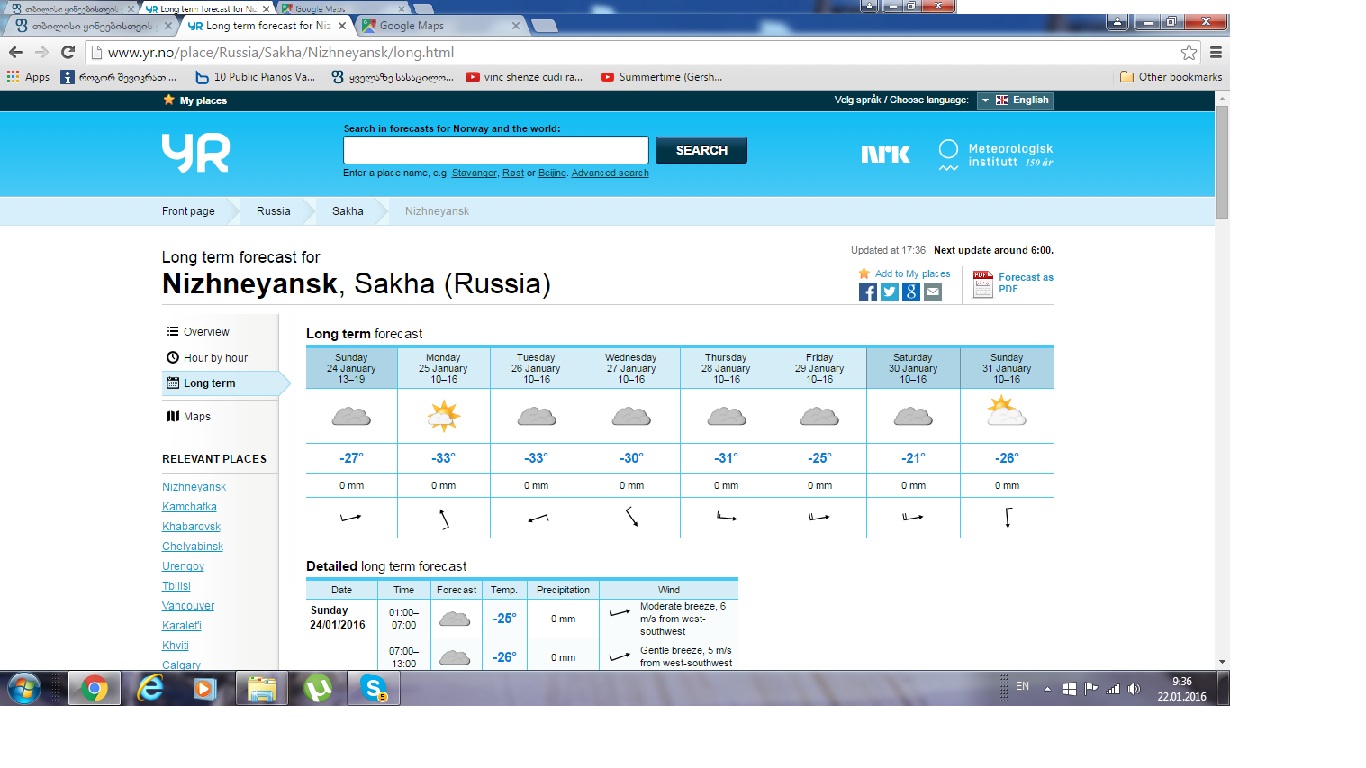Image resolution: width=1366 pixels, height=768 pixels.
Task: Click the Russia breadcrumb
Action: tap(273, 211)
